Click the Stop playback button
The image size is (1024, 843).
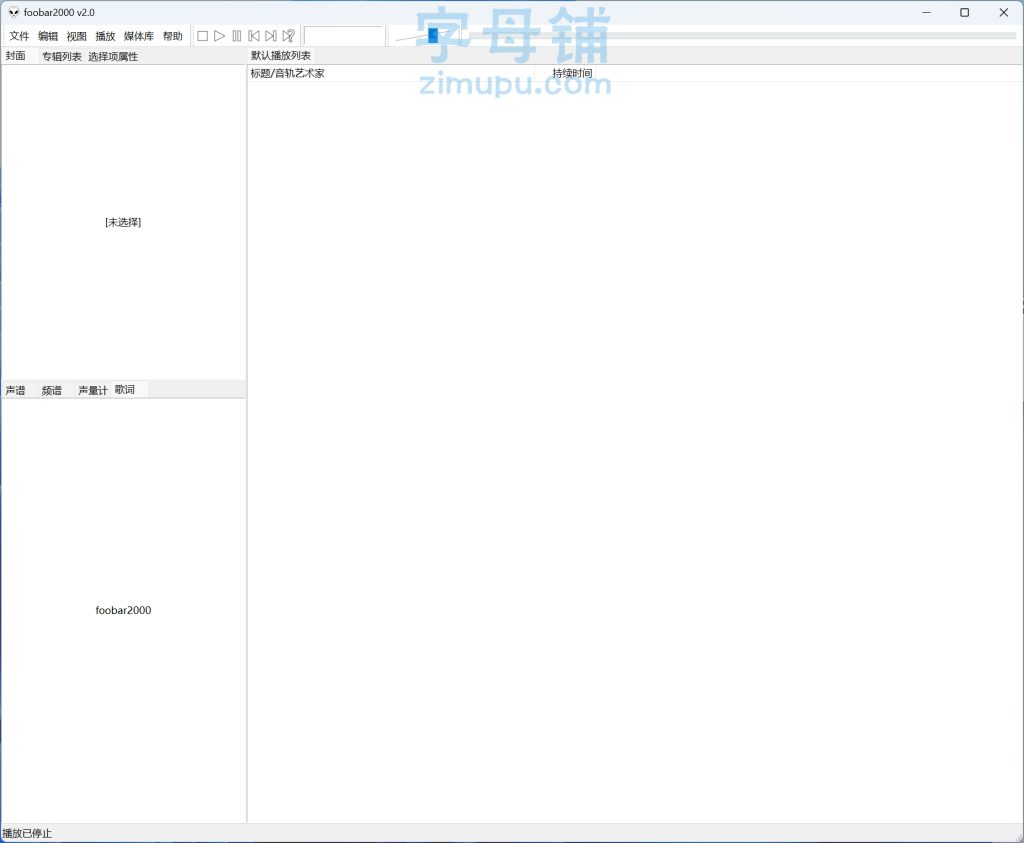point(202,36)
